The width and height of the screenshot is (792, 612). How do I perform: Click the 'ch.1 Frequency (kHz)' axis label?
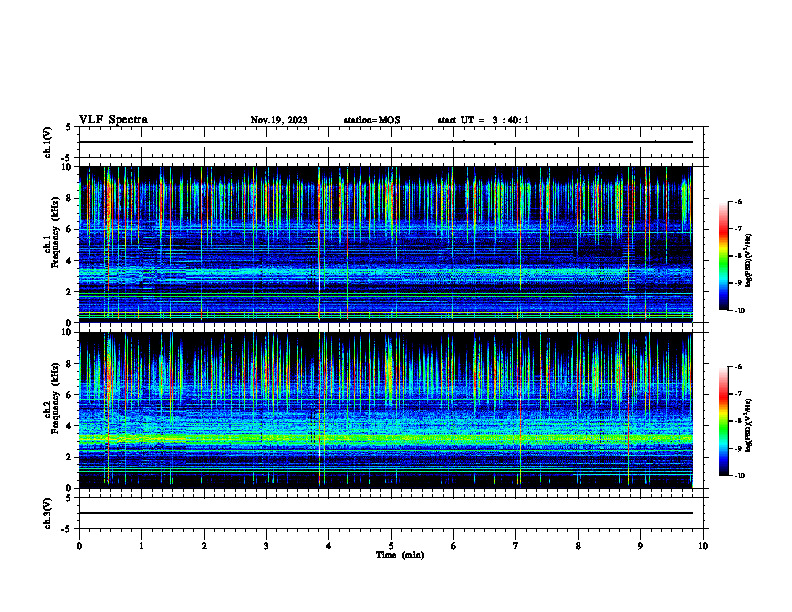52,233
